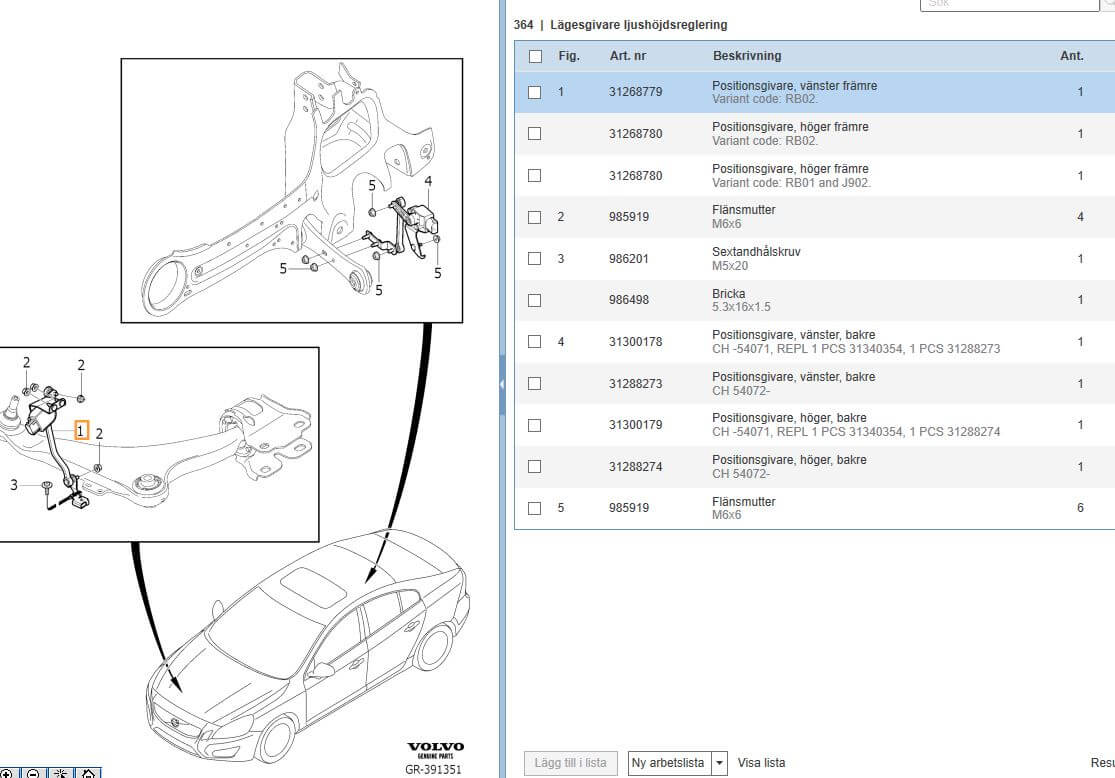Screen dimensions: 1115x778
Task: Open the Ny arbetslista dropdown arrow
Action: 720,763
